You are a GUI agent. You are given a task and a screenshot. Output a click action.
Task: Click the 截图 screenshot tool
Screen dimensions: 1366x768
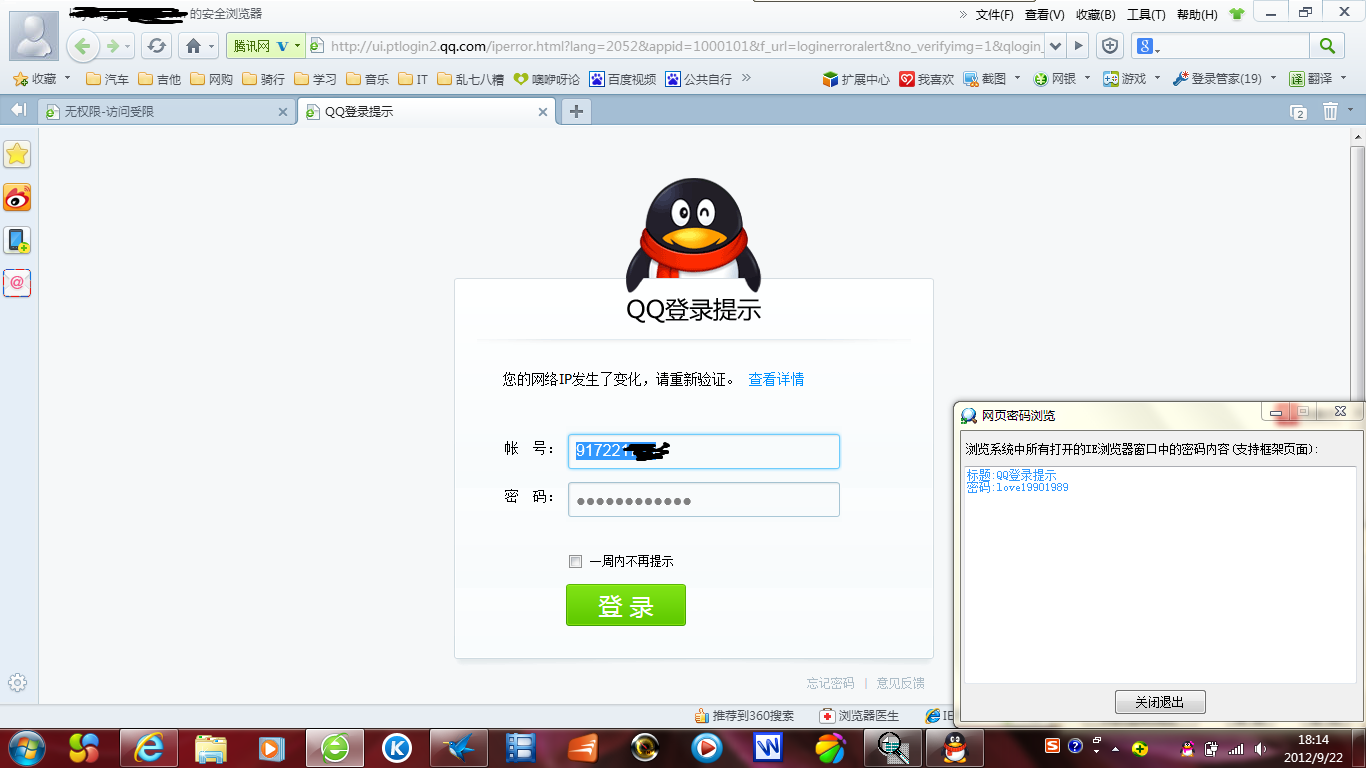click(985, 79)
